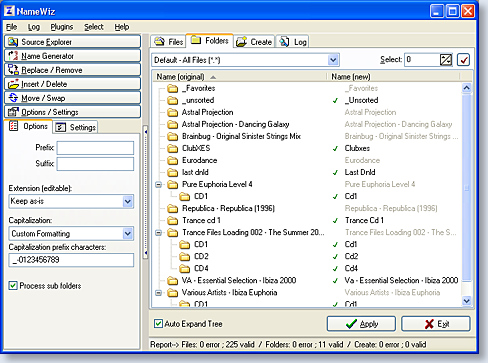Viewport: 488px width, 363px height.
Task: Select the Astral Projection folder
Action: tap(207, 112)
